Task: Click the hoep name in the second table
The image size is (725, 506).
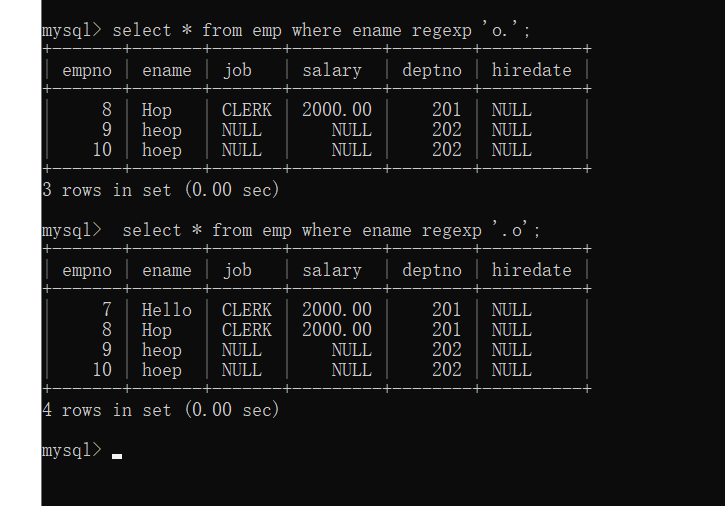Action: pyautogui.click(x=162, y=370)
